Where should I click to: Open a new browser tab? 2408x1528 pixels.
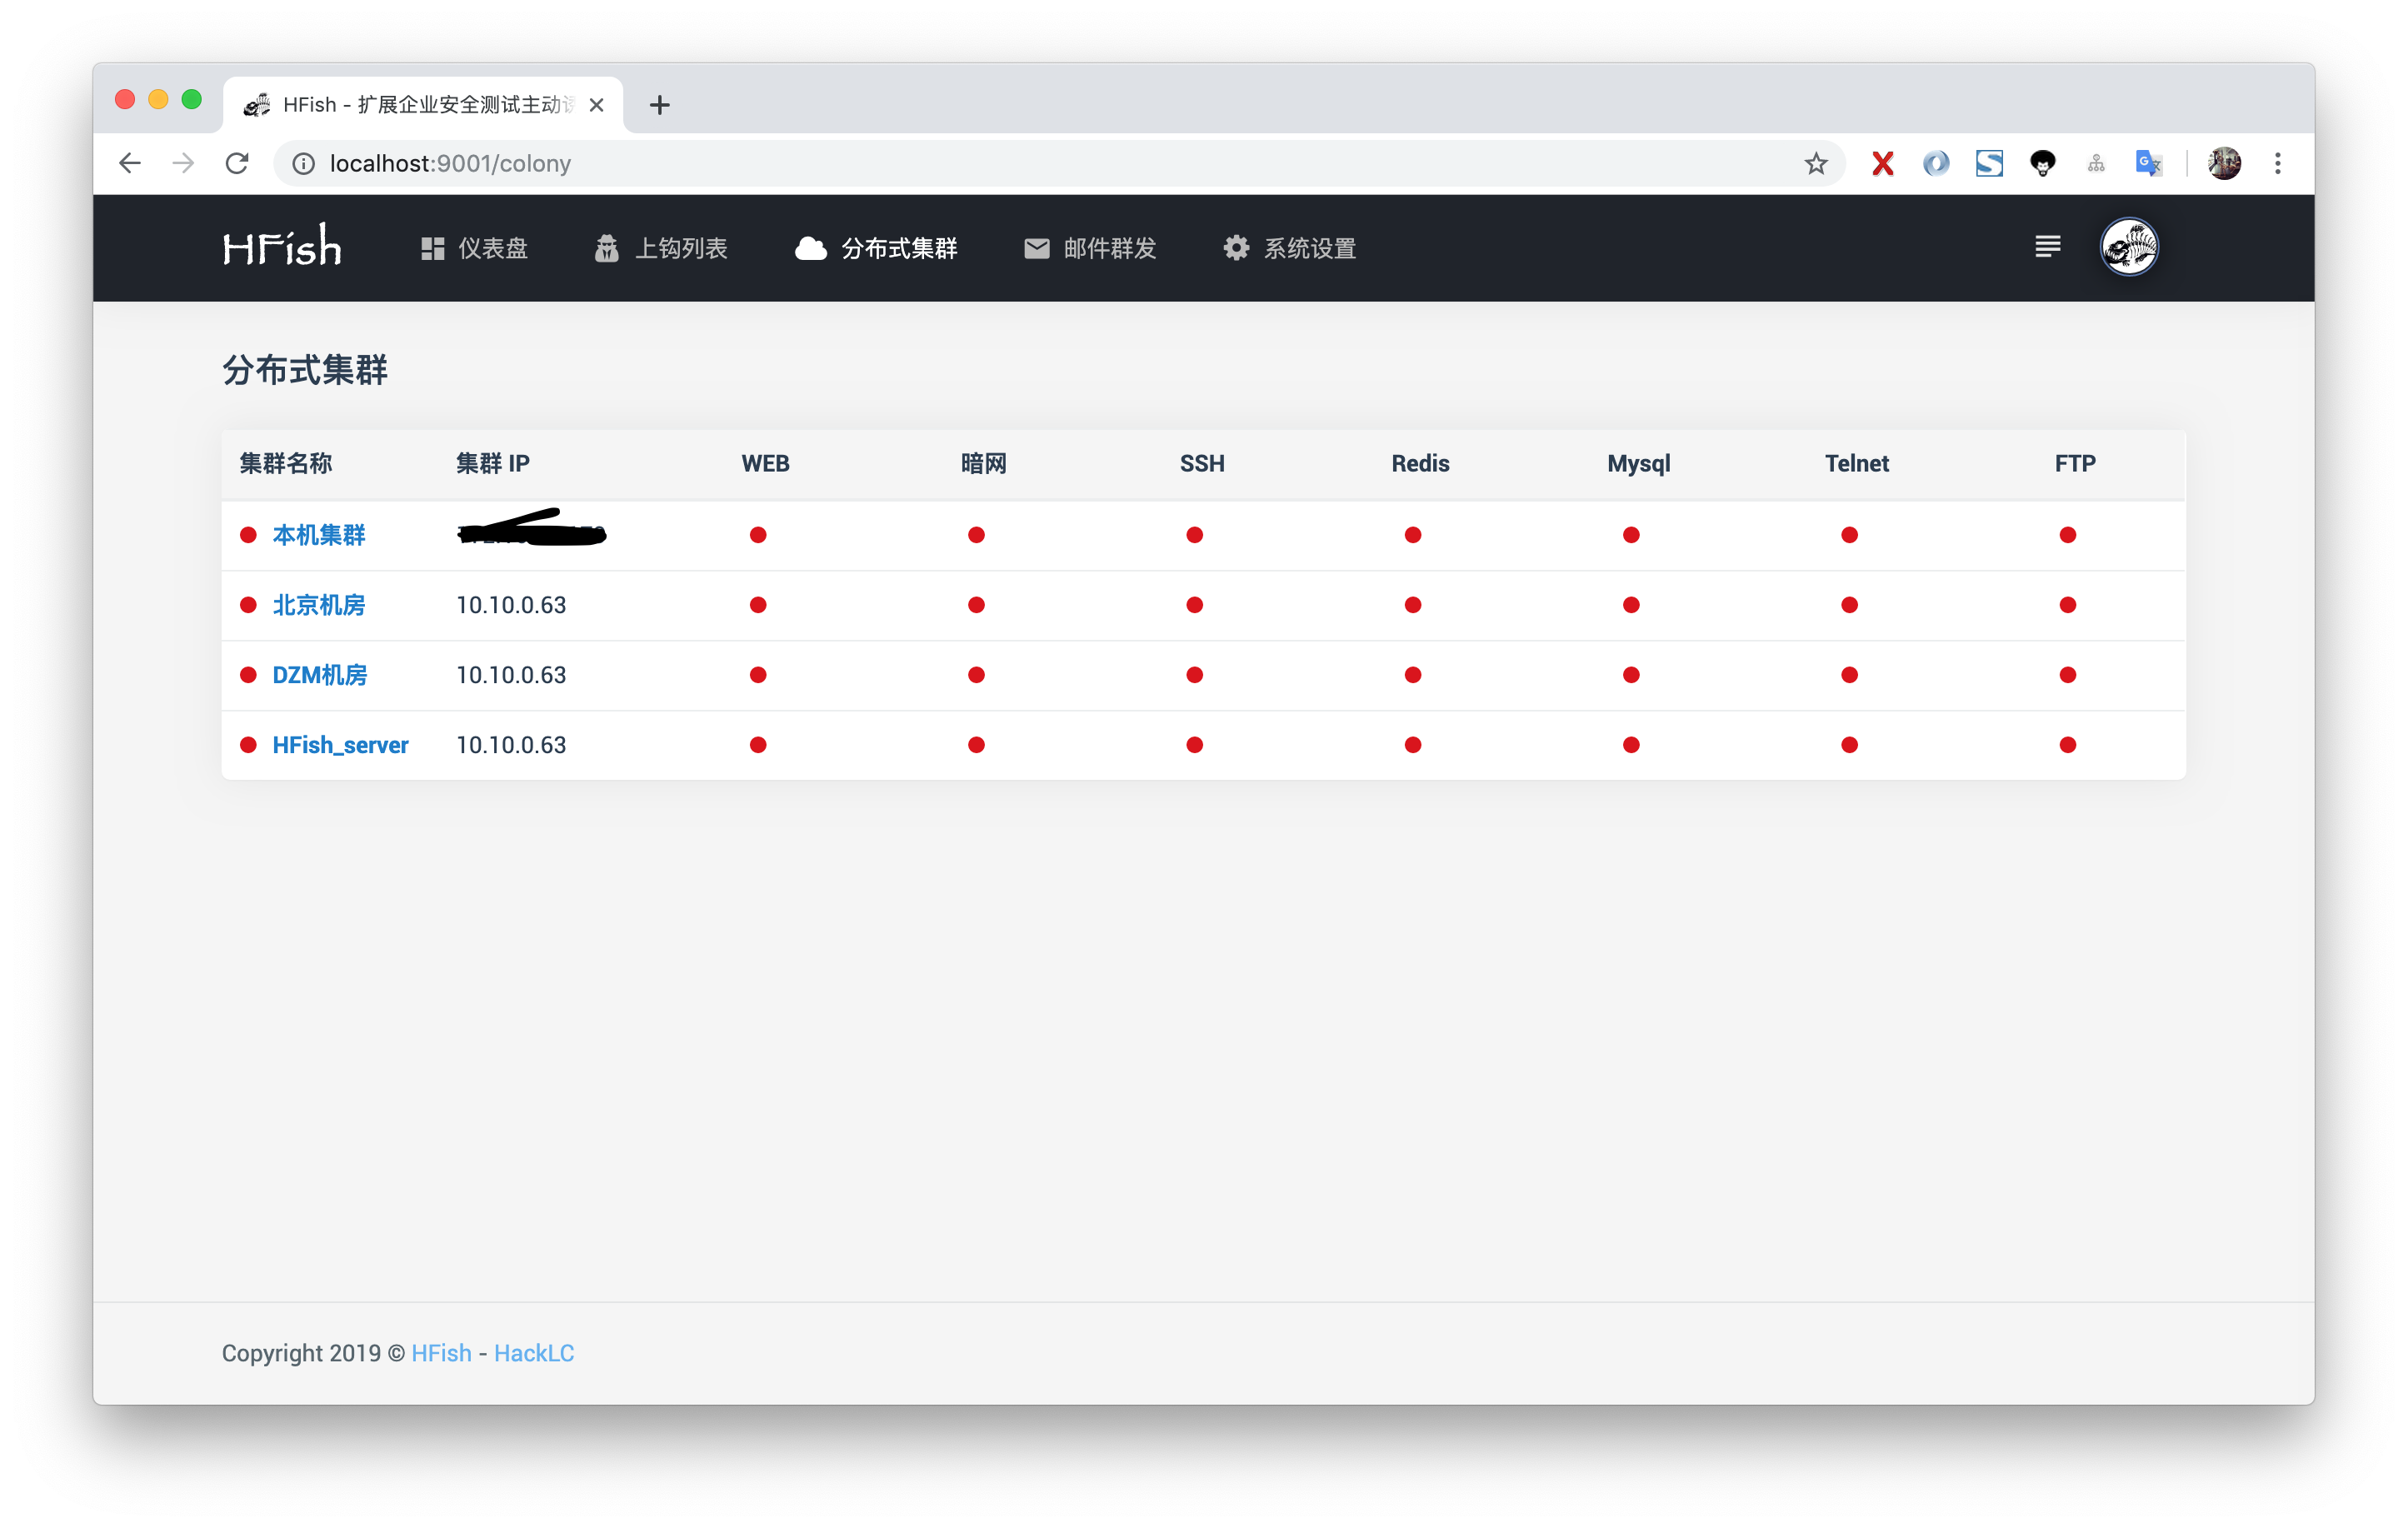[x=659, y=105]
